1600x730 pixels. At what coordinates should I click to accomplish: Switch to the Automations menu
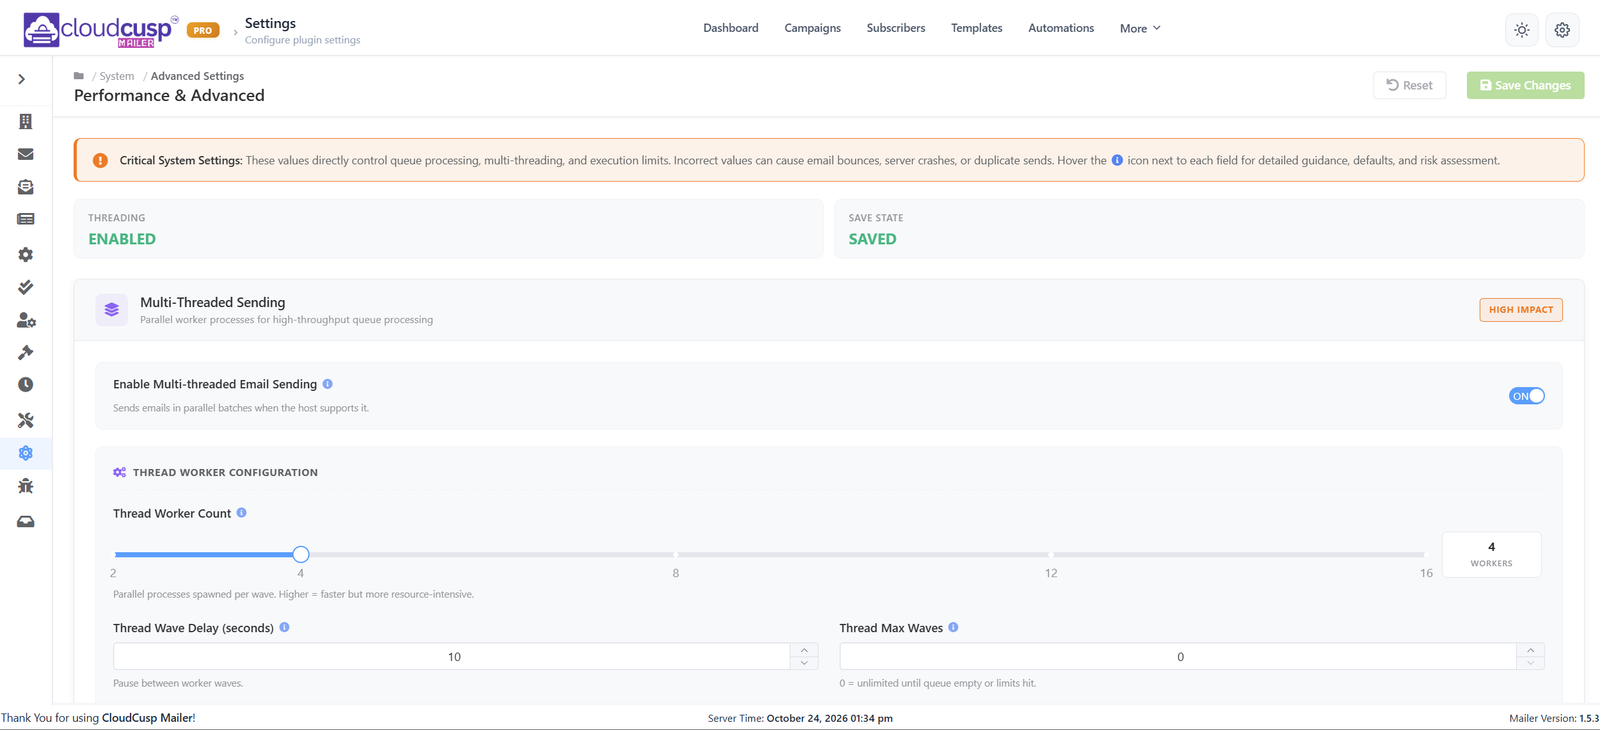coord(1061,28)
